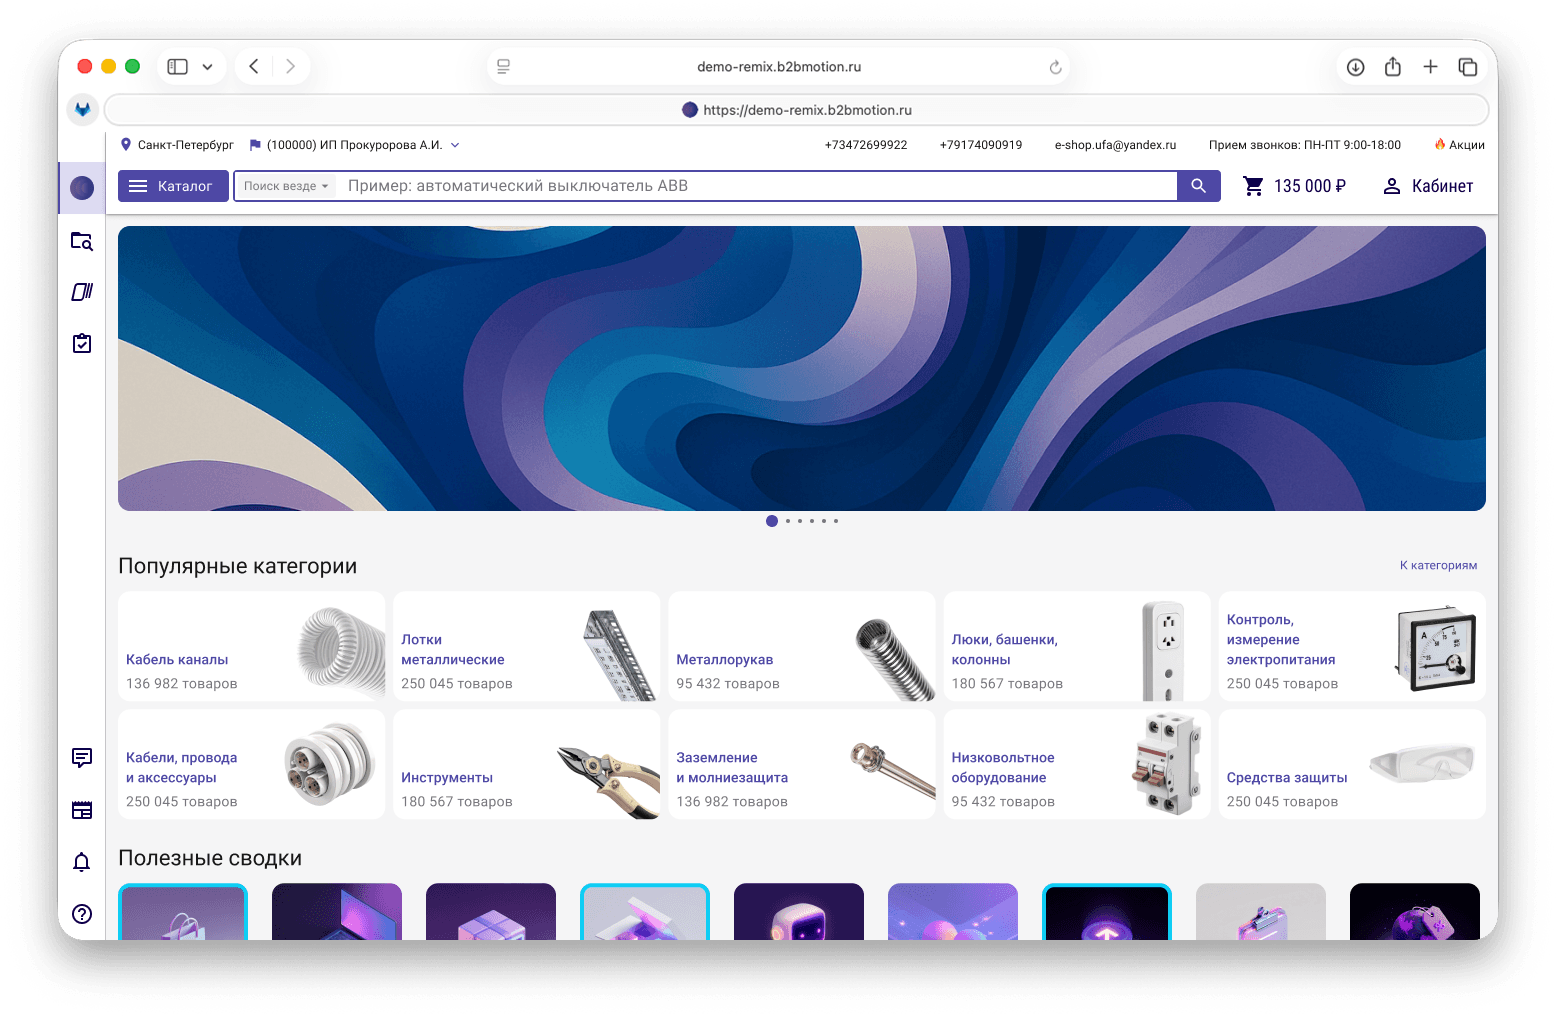The height and width of the screenshot is (1016, 1556).
Task: Expand the ИП Прокуророва А.И. account dropdown
Action: pyautogui.click(x=355, y=145)
